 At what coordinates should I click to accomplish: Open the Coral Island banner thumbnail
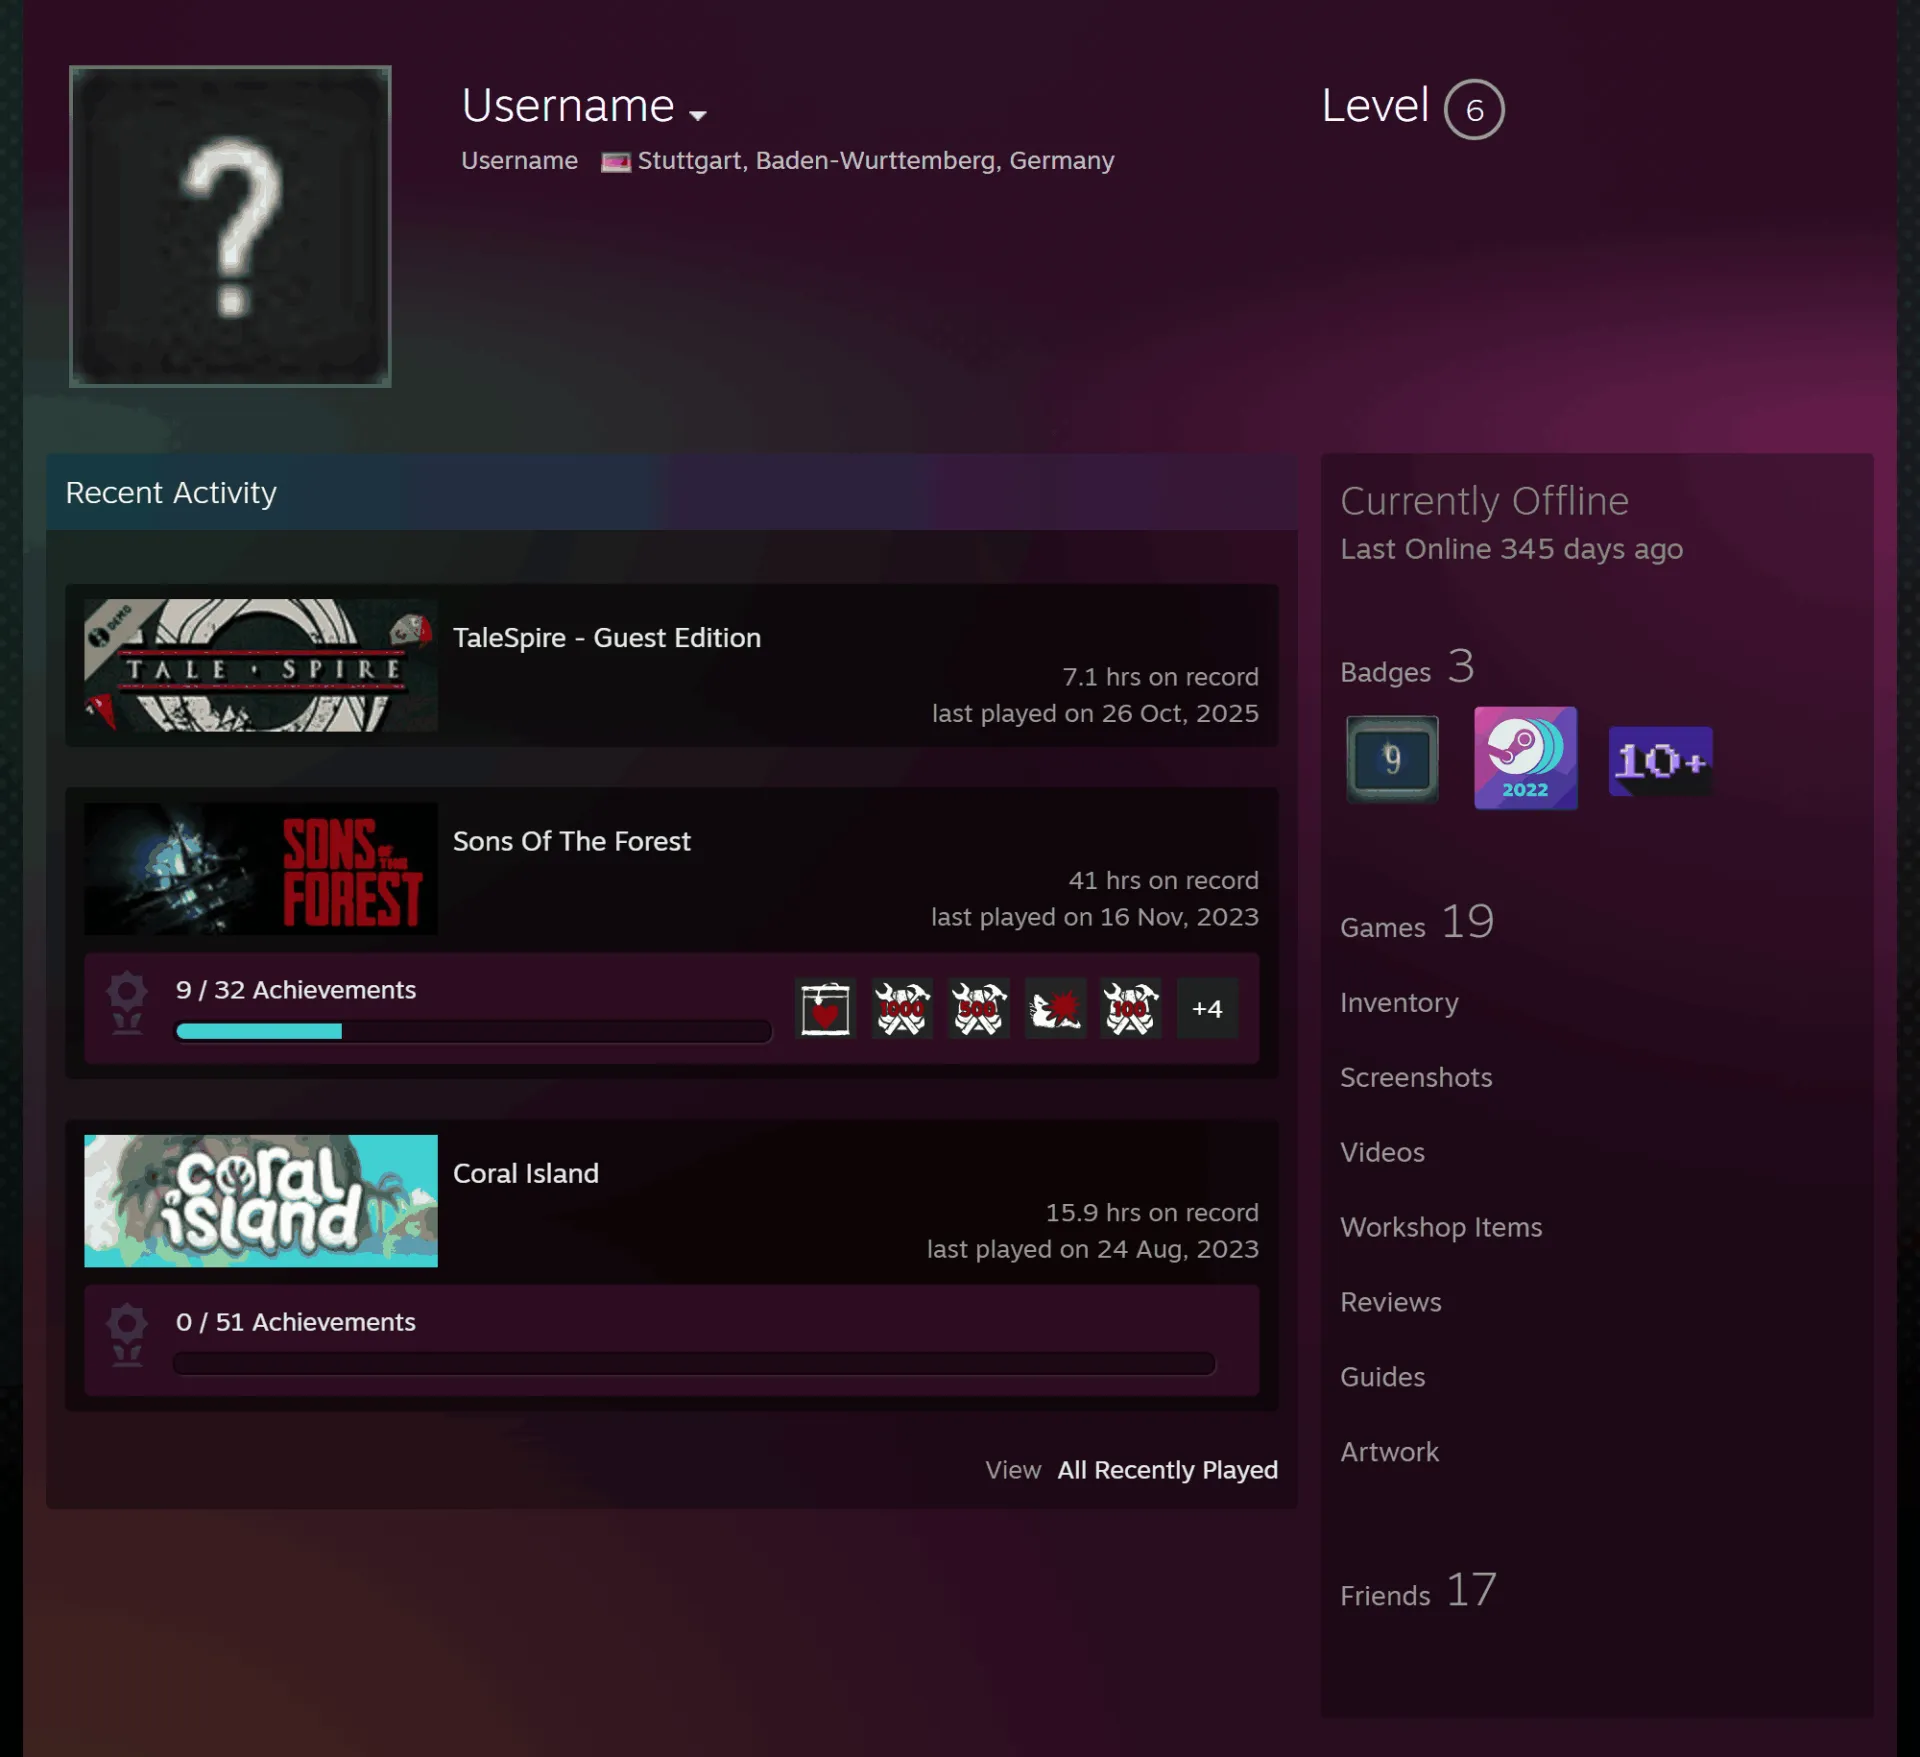(261, 1201)
